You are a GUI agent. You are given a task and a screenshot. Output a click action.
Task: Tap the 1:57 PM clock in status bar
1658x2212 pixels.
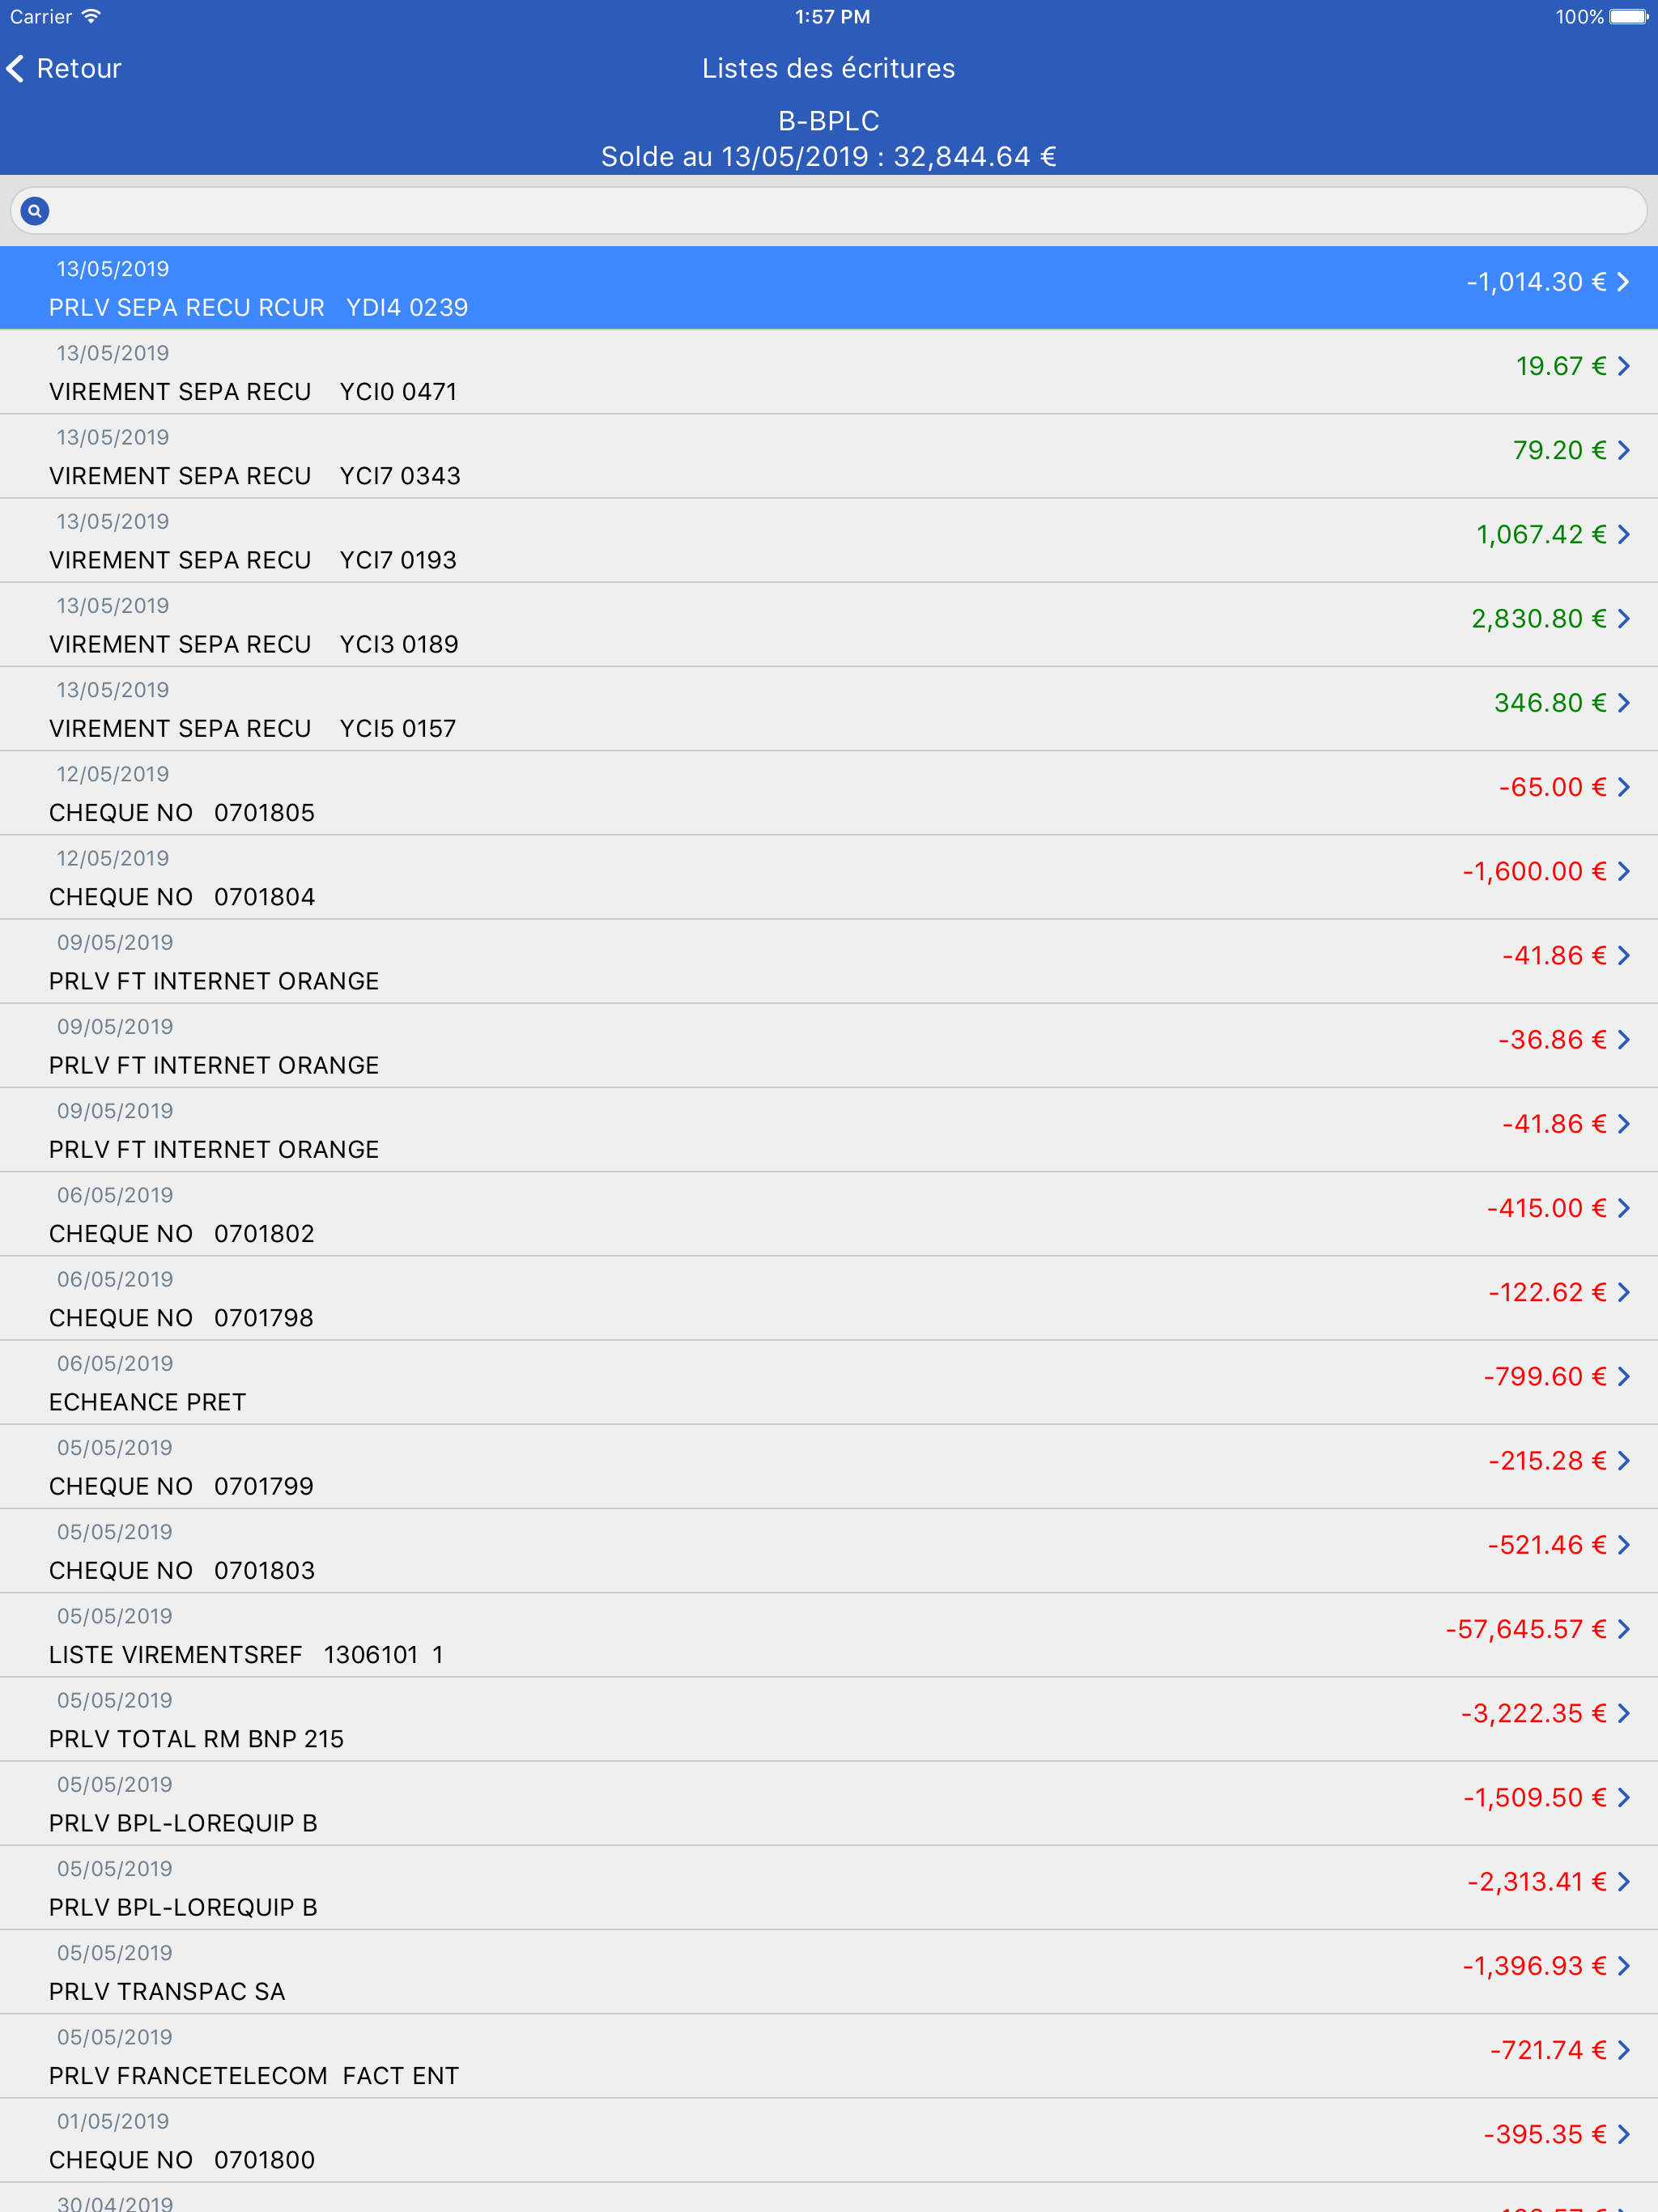point(832,17)
